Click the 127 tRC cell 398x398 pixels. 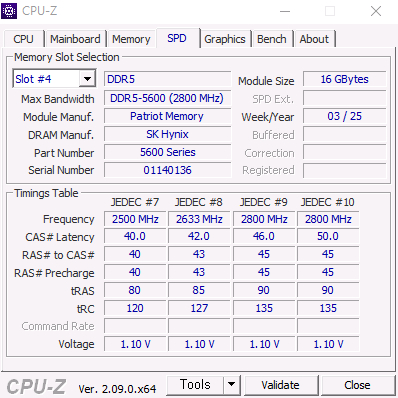[199, 308]
